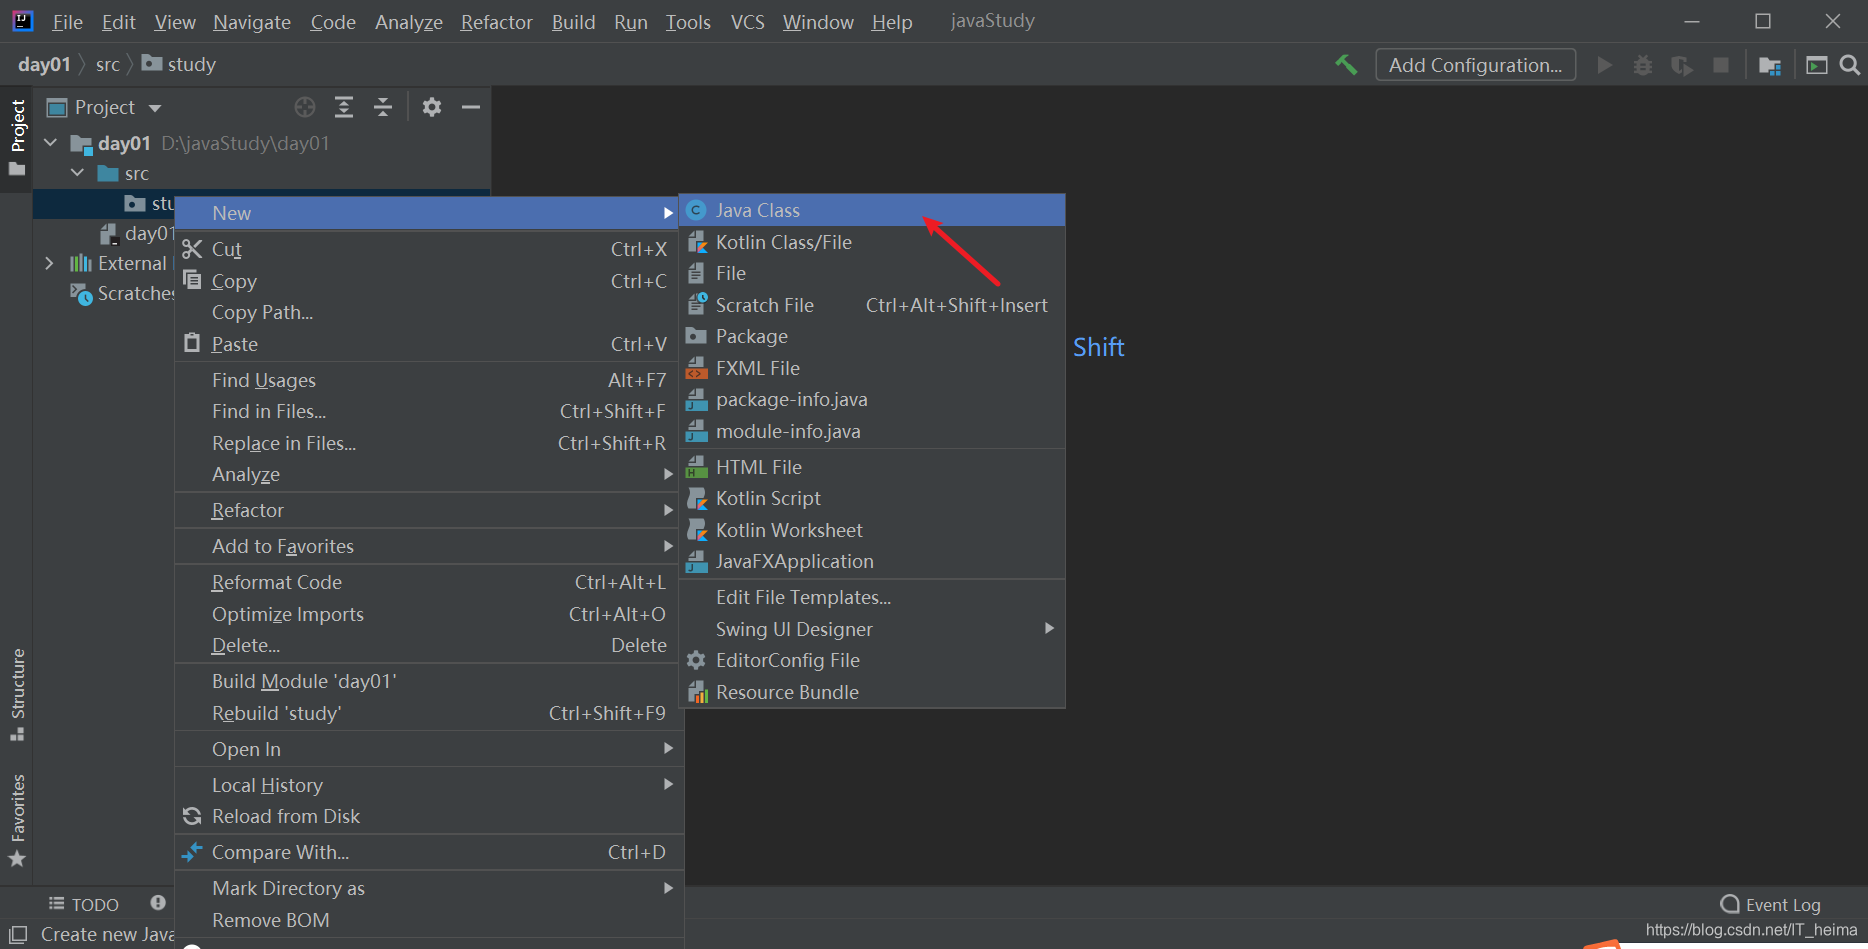This screenshot has height=949, width=1868.
Task: Open the Favorites side tab
Action: 17,820
